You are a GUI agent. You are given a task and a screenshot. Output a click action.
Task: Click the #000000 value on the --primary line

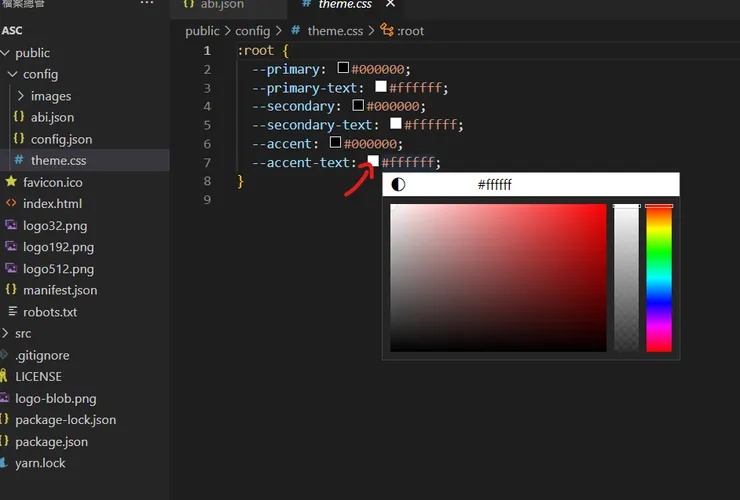[x=378, y=69]
